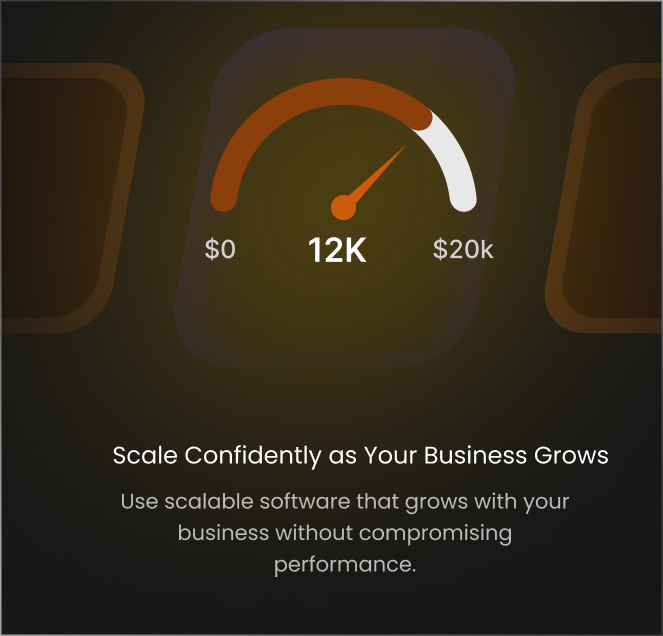663x636 pixels.
Task: Click the orange filled gauge arc
Action: (x=313, y=110)
